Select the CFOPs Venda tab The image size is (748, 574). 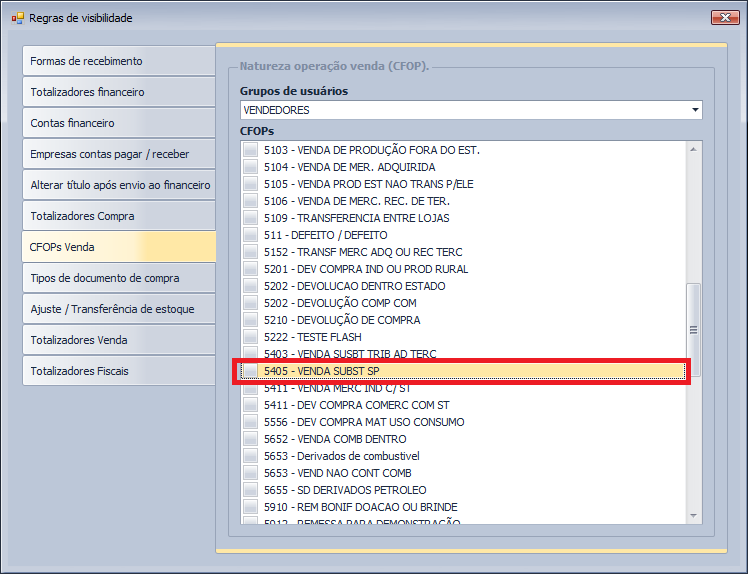click(x=119, y=247)
